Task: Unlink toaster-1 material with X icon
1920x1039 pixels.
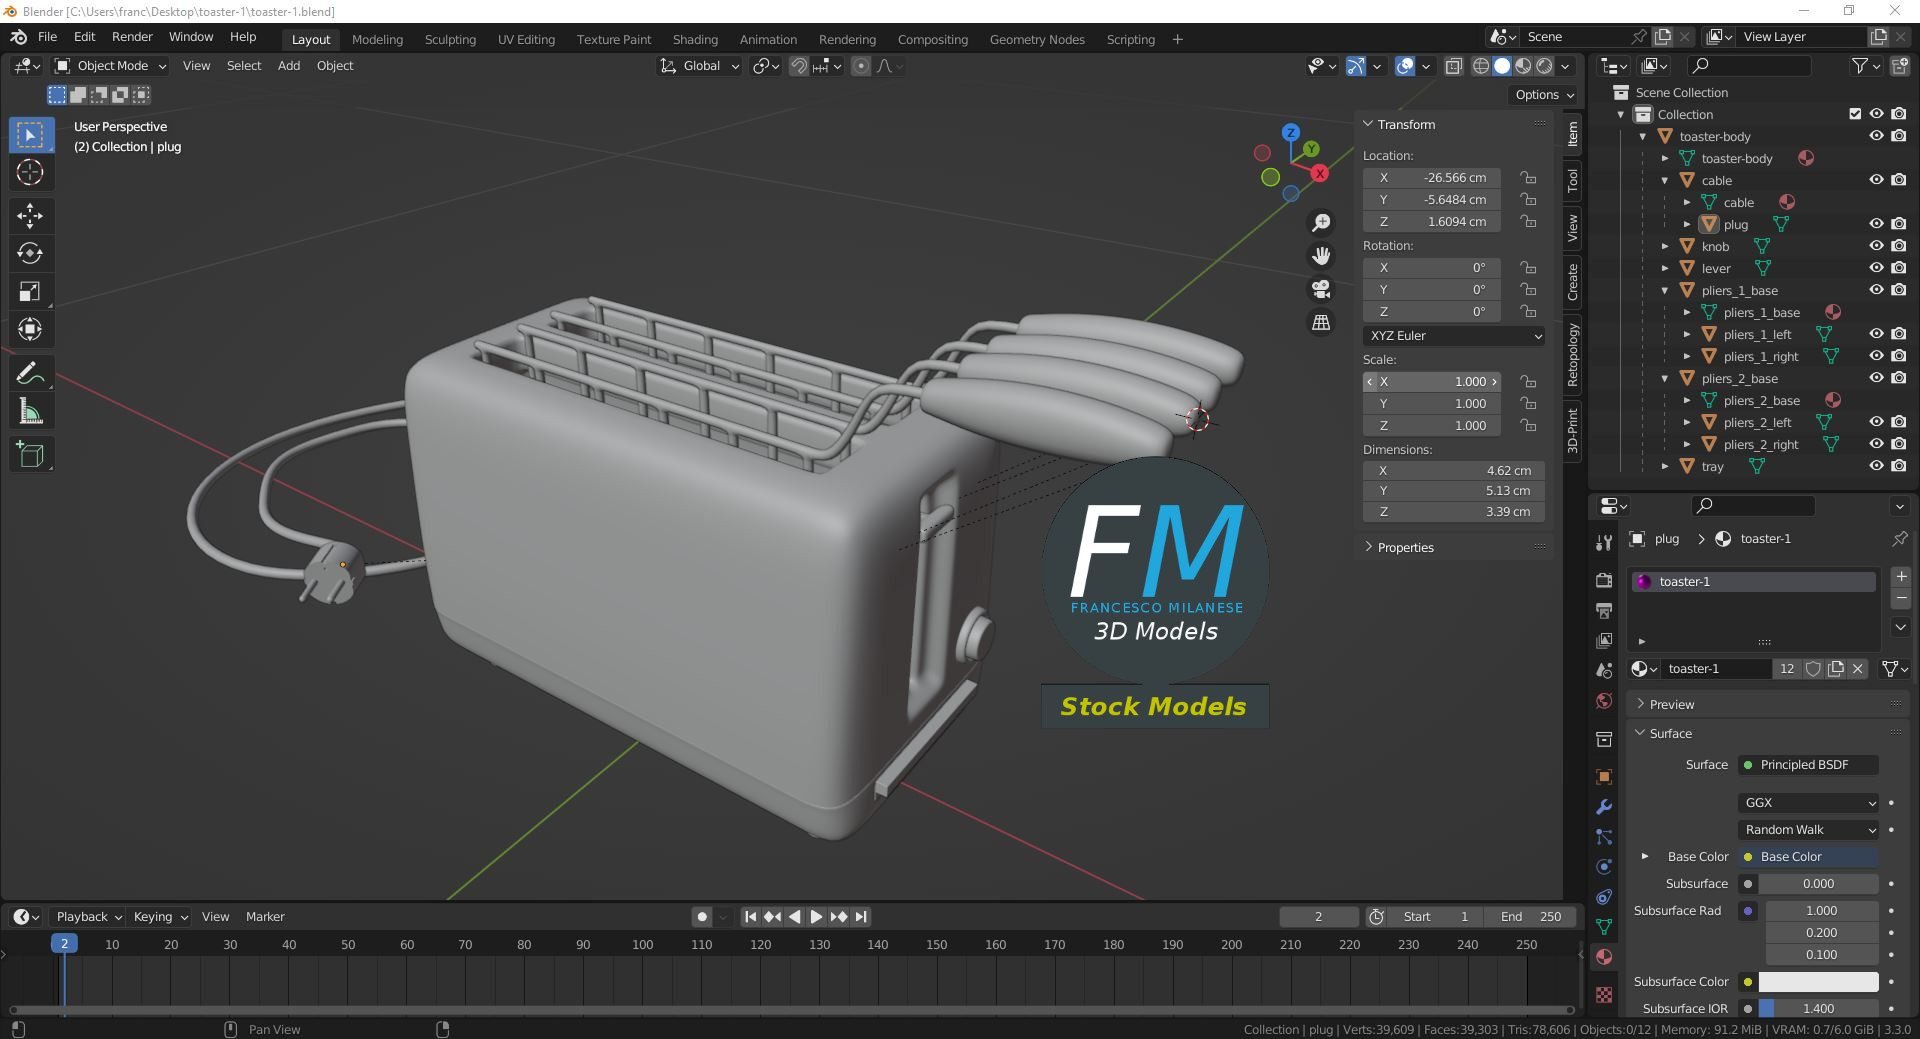Action: 1858,669
